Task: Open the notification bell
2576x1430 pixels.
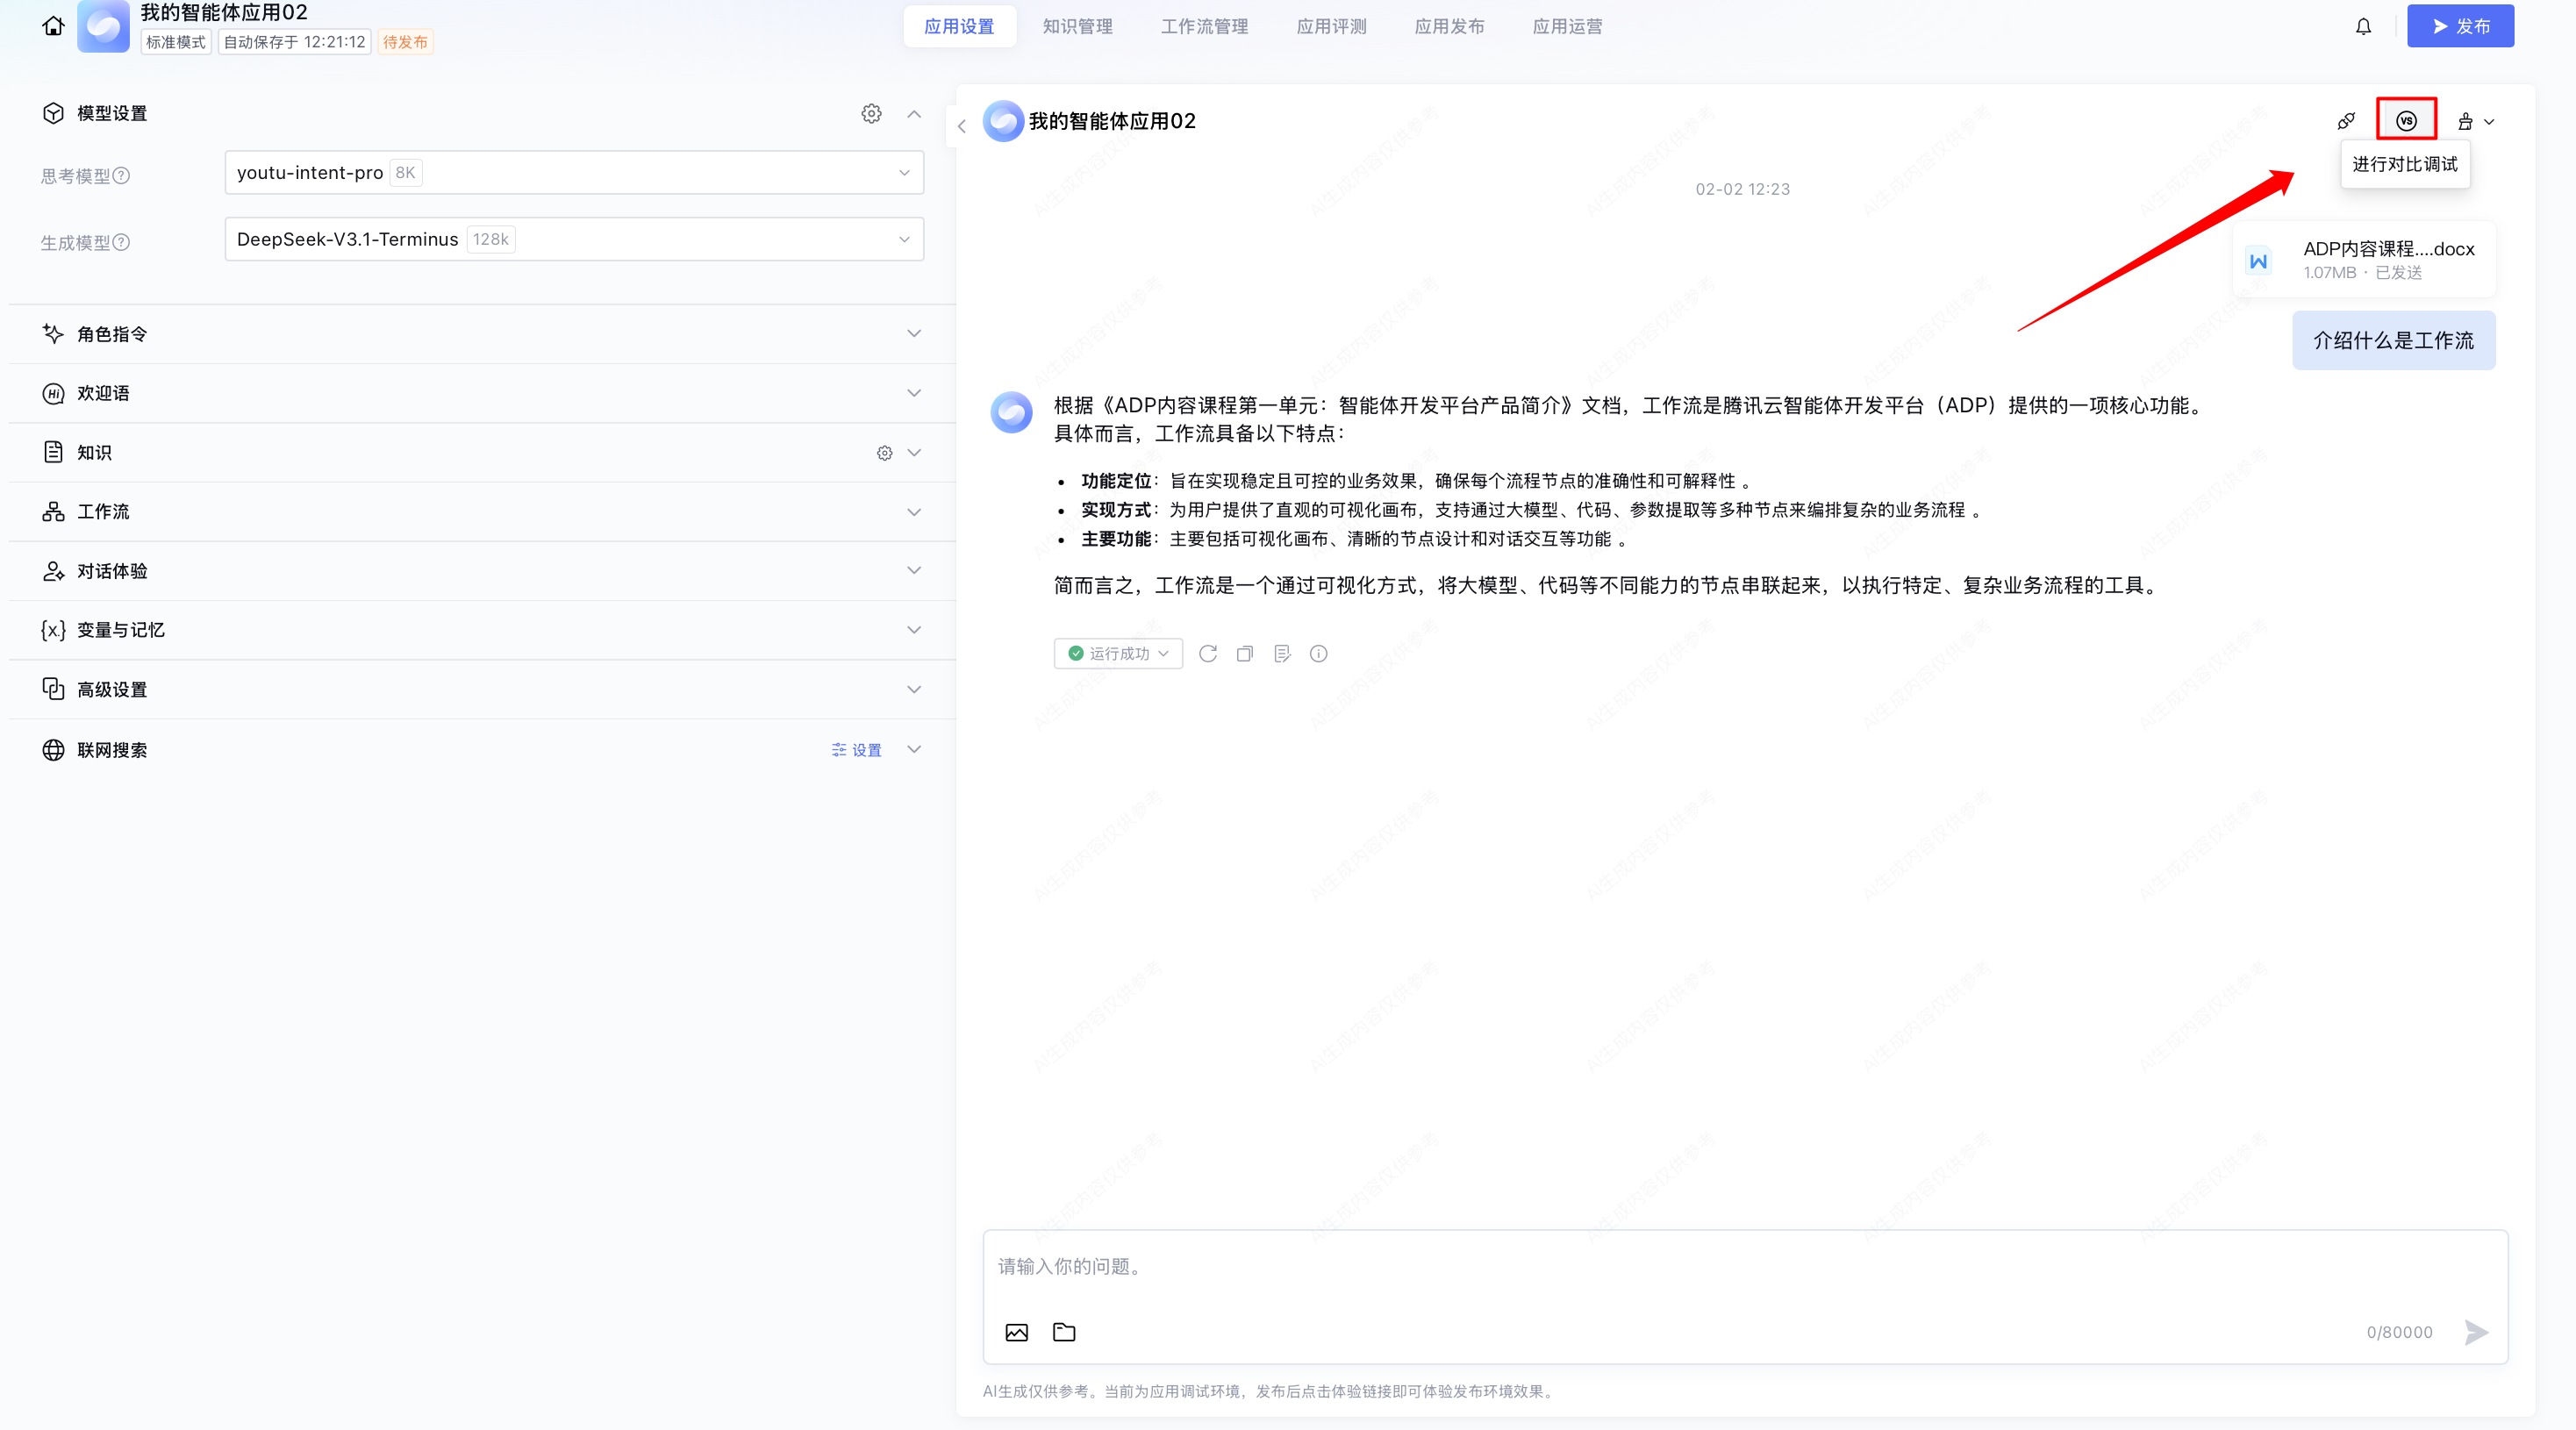Action: pos(2363,26)
